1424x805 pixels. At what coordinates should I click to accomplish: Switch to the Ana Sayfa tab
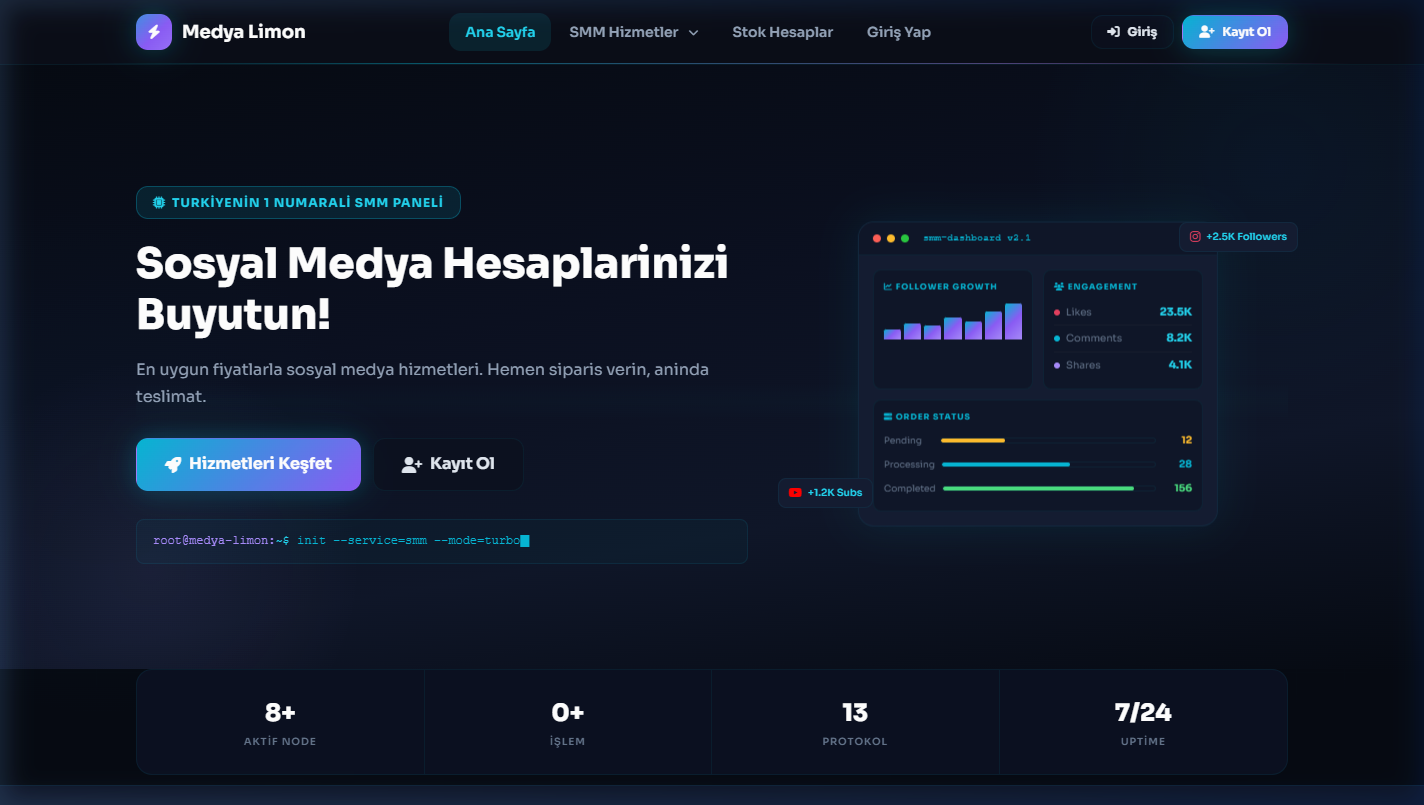pyautogui.click(x=499, y=31)
